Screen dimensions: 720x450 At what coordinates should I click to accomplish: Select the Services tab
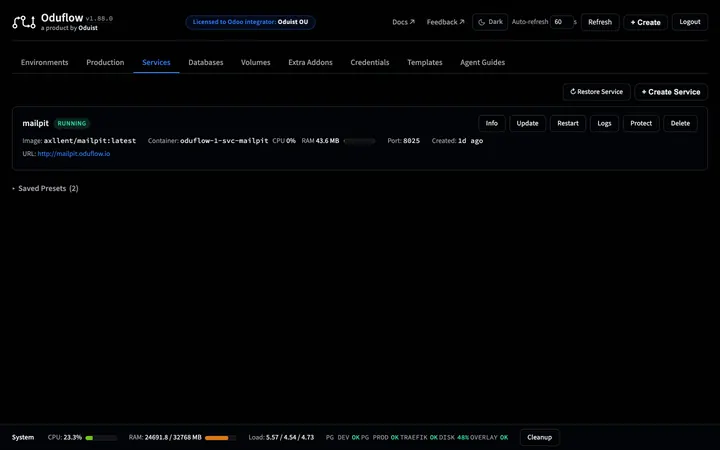click(x=156, y=62)
